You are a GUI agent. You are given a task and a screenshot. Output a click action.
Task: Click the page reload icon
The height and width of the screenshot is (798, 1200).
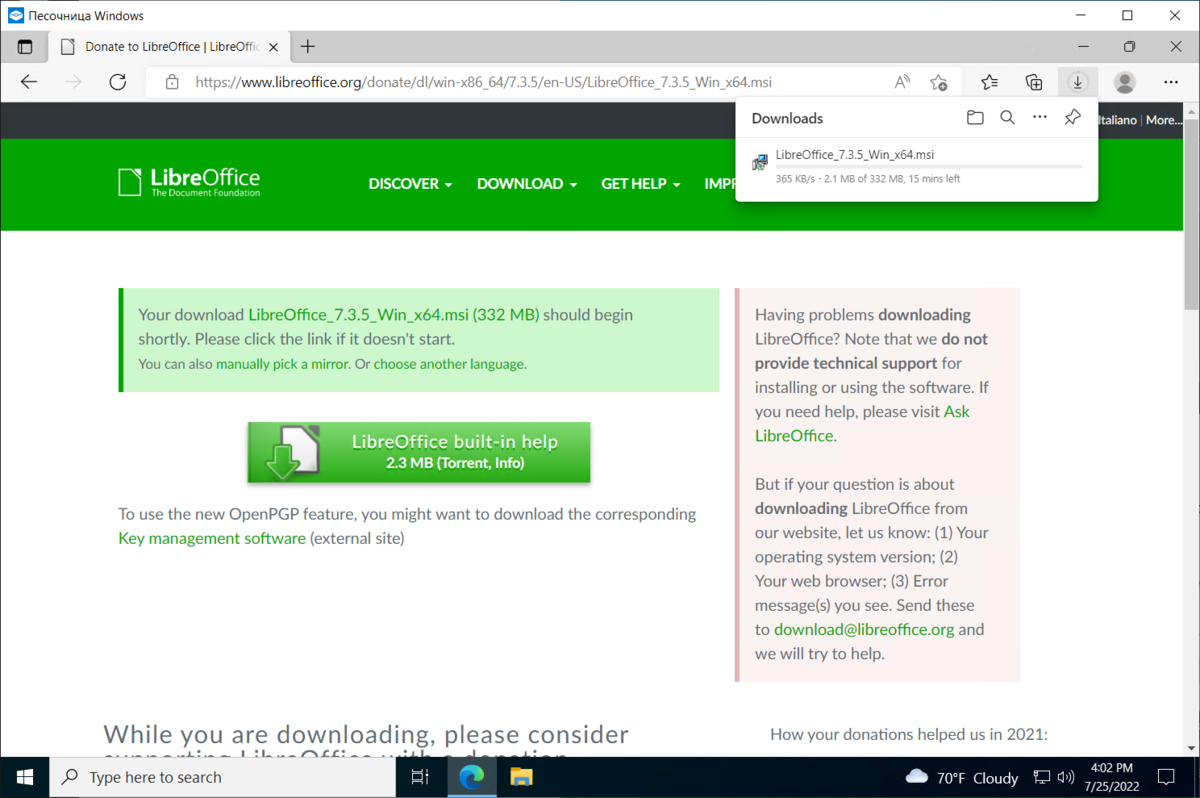117,82
